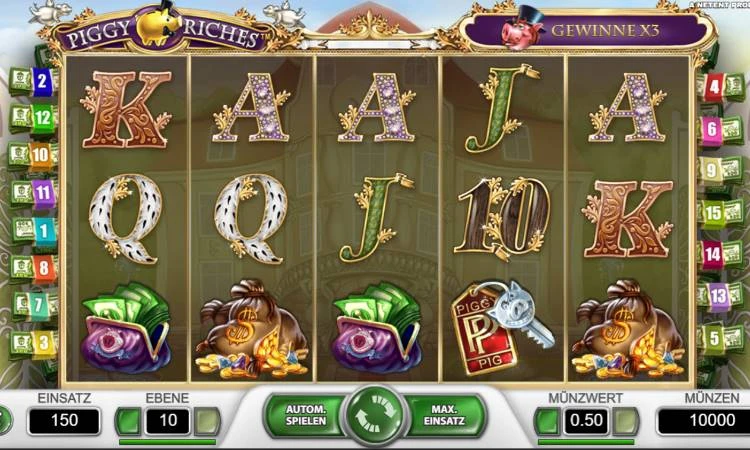Click the money bag symbol on the second reel
Screen dimensions: 750x450
click(x=251, y=329)
